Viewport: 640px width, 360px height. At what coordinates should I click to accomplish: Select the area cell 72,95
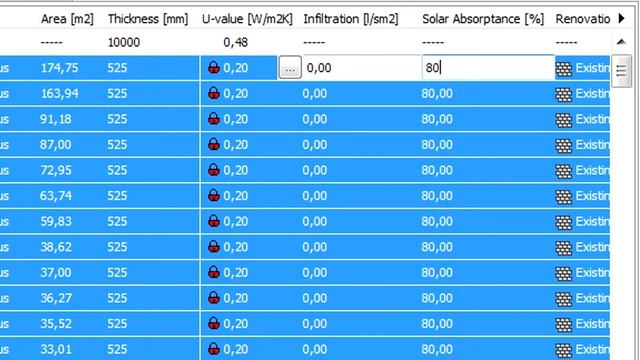tap(56, 170)
